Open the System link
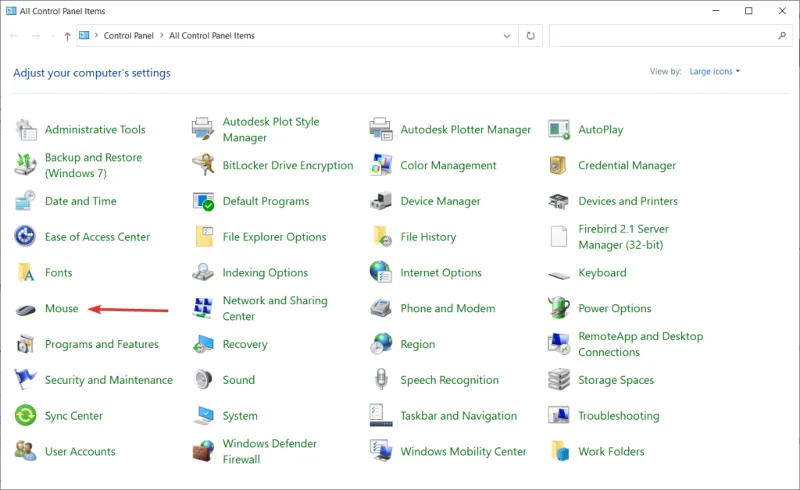 coord(240,415)
